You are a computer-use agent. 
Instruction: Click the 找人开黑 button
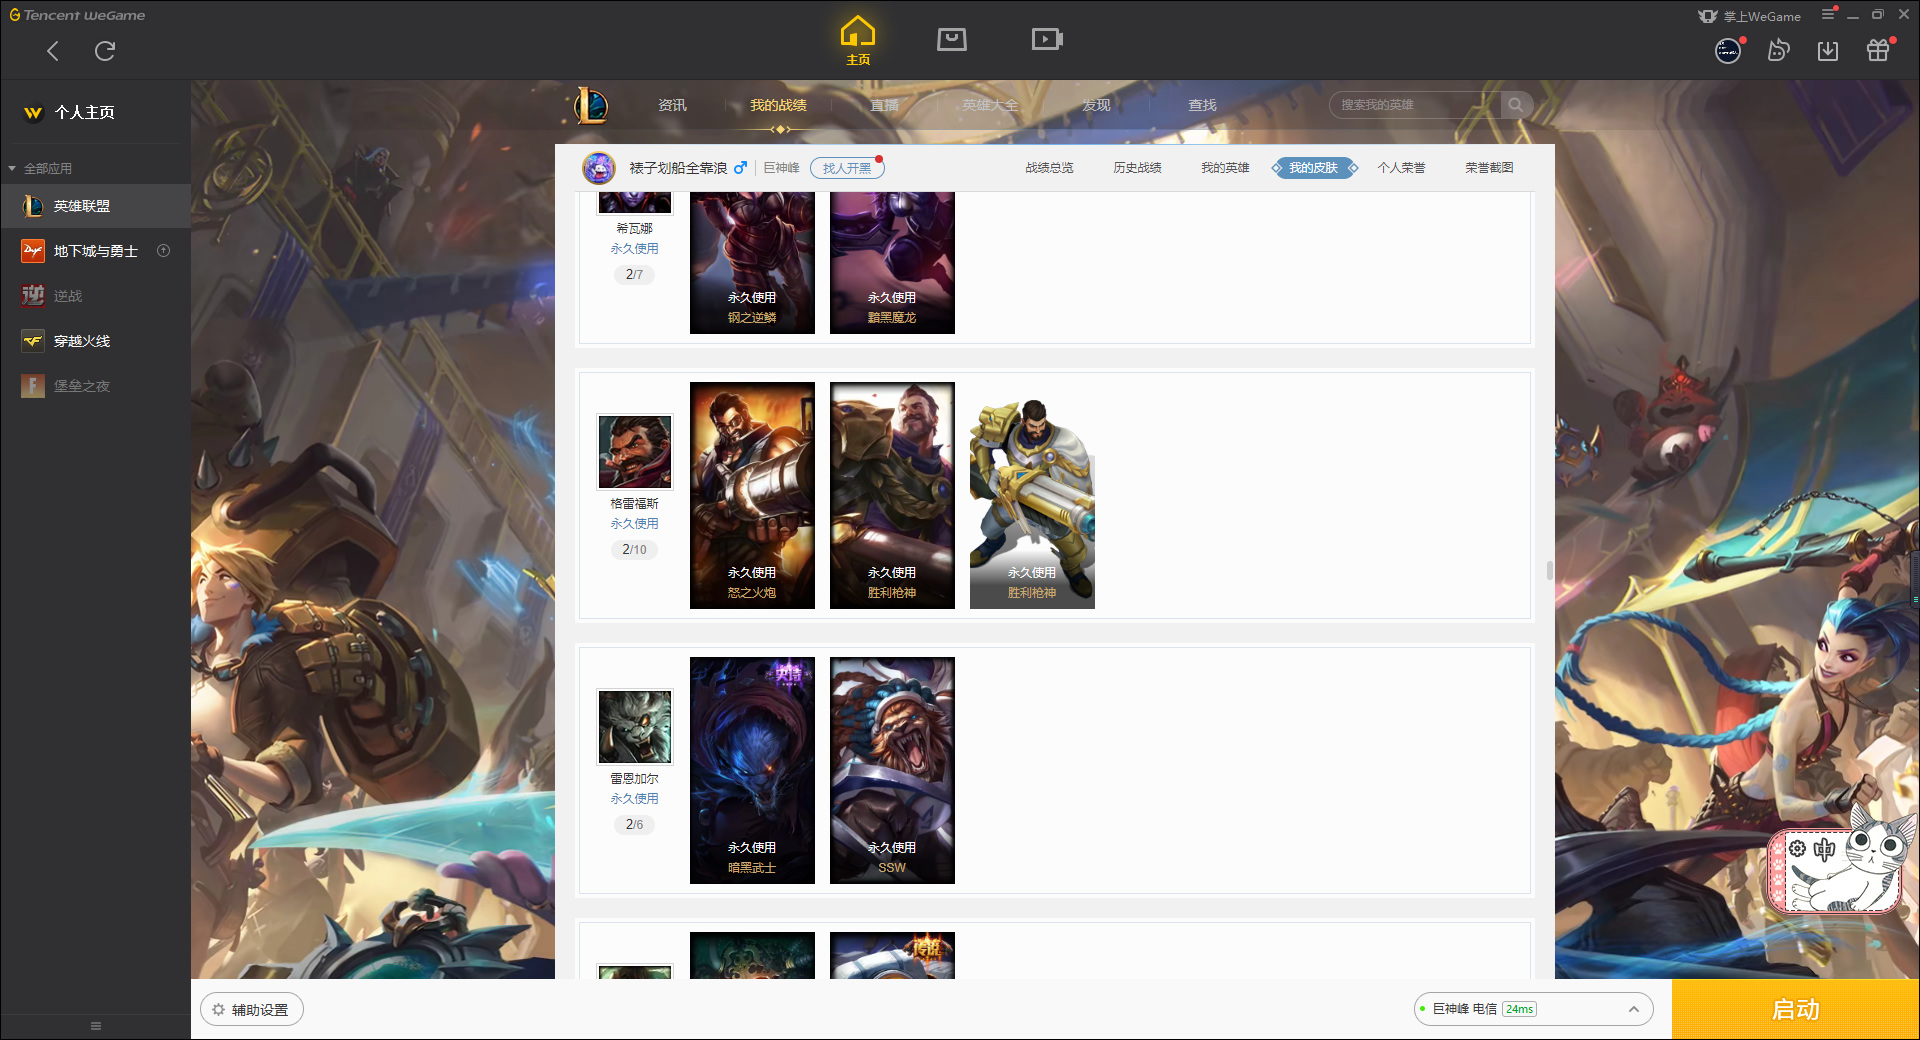point(847,168)
